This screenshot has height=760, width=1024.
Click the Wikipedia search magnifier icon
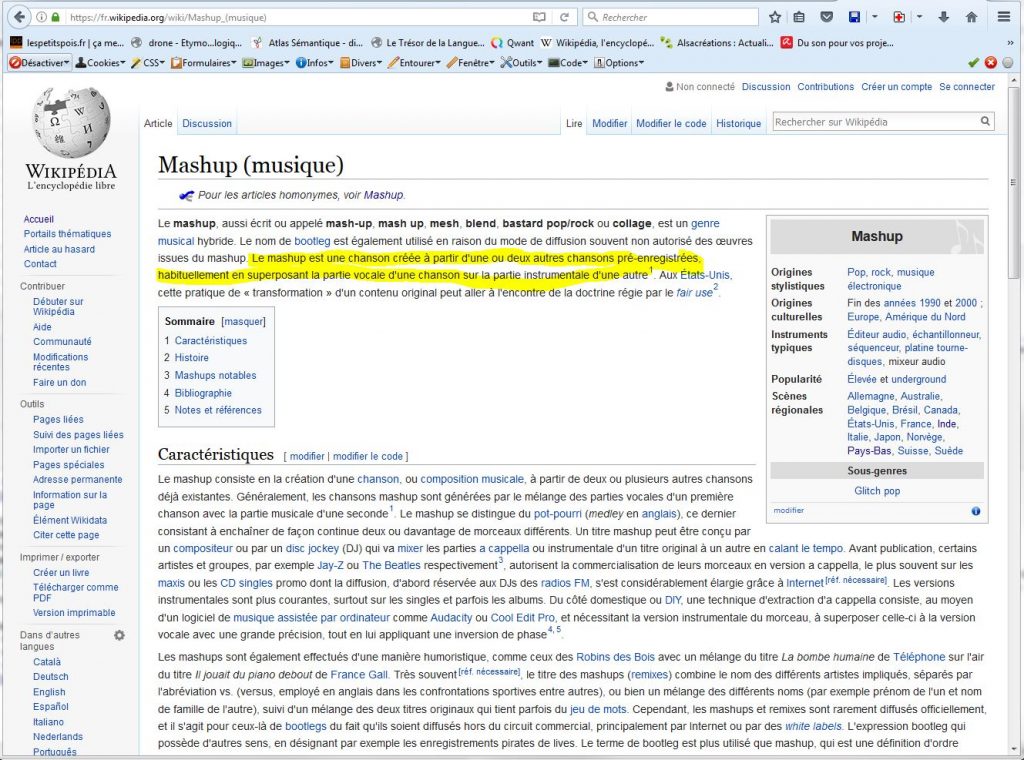(985, 122)
